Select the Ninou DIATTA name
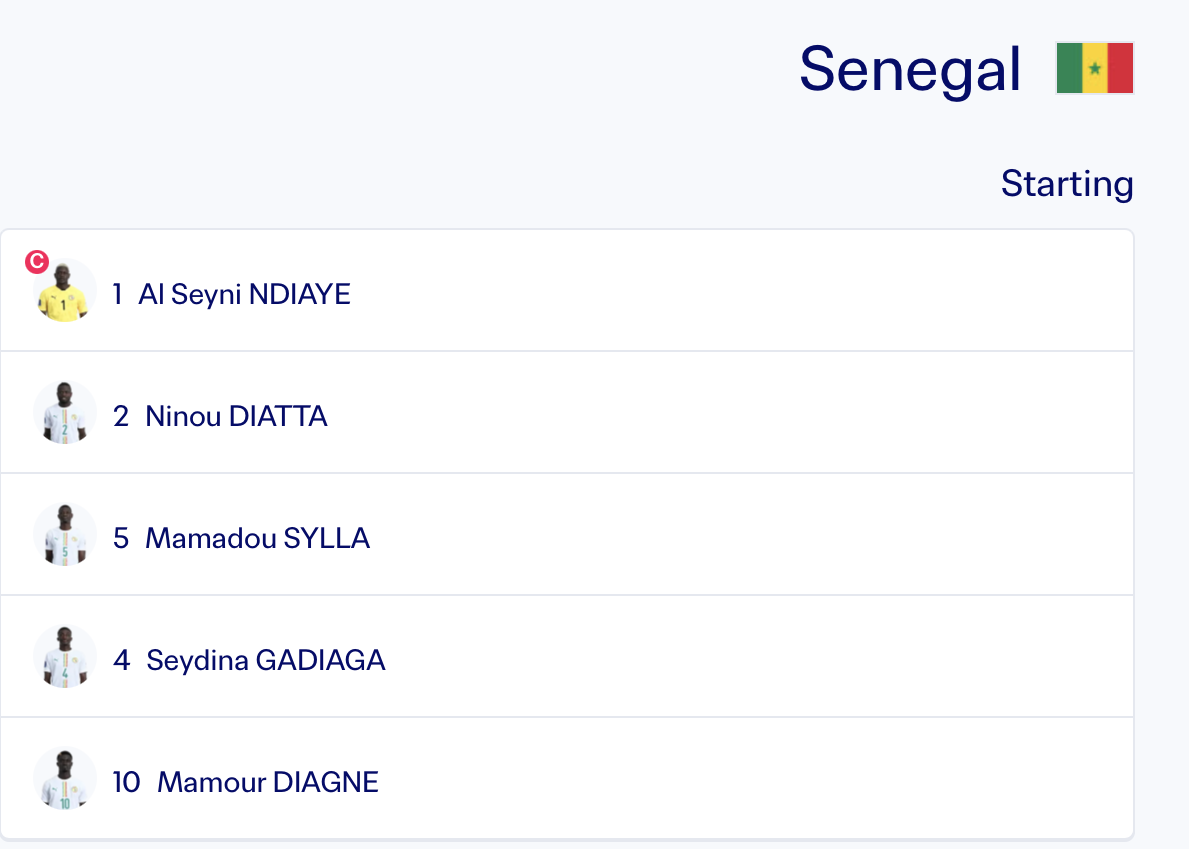 tap(236, 416)
